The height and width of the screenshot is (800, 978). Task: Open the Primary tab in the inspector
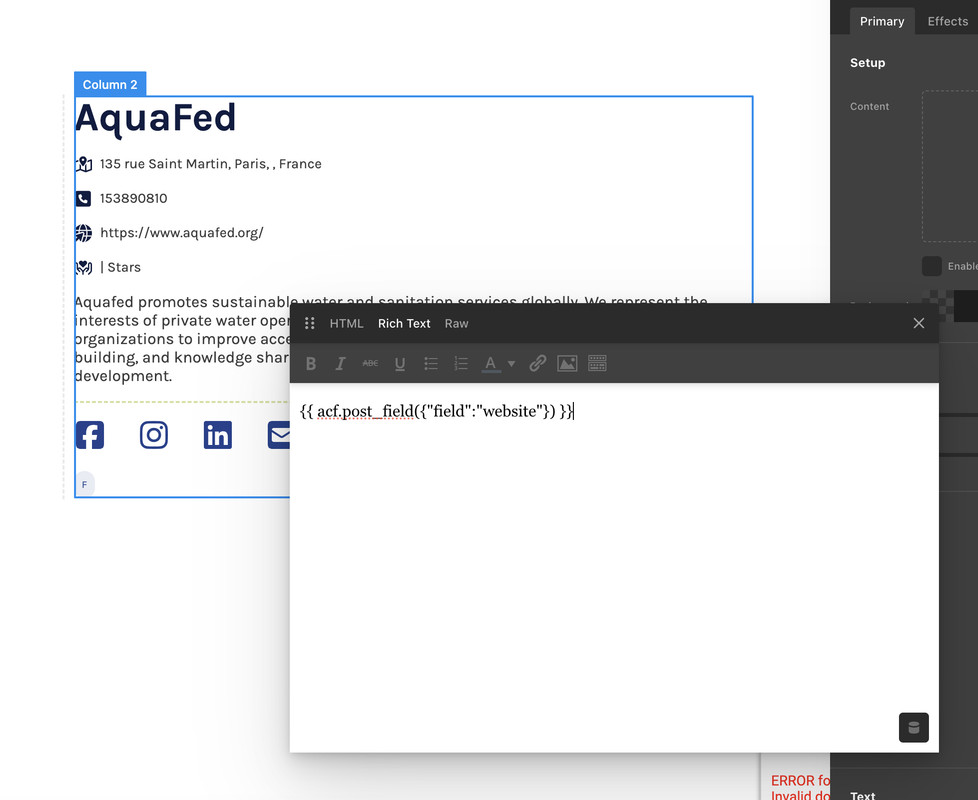coord(882,21)
